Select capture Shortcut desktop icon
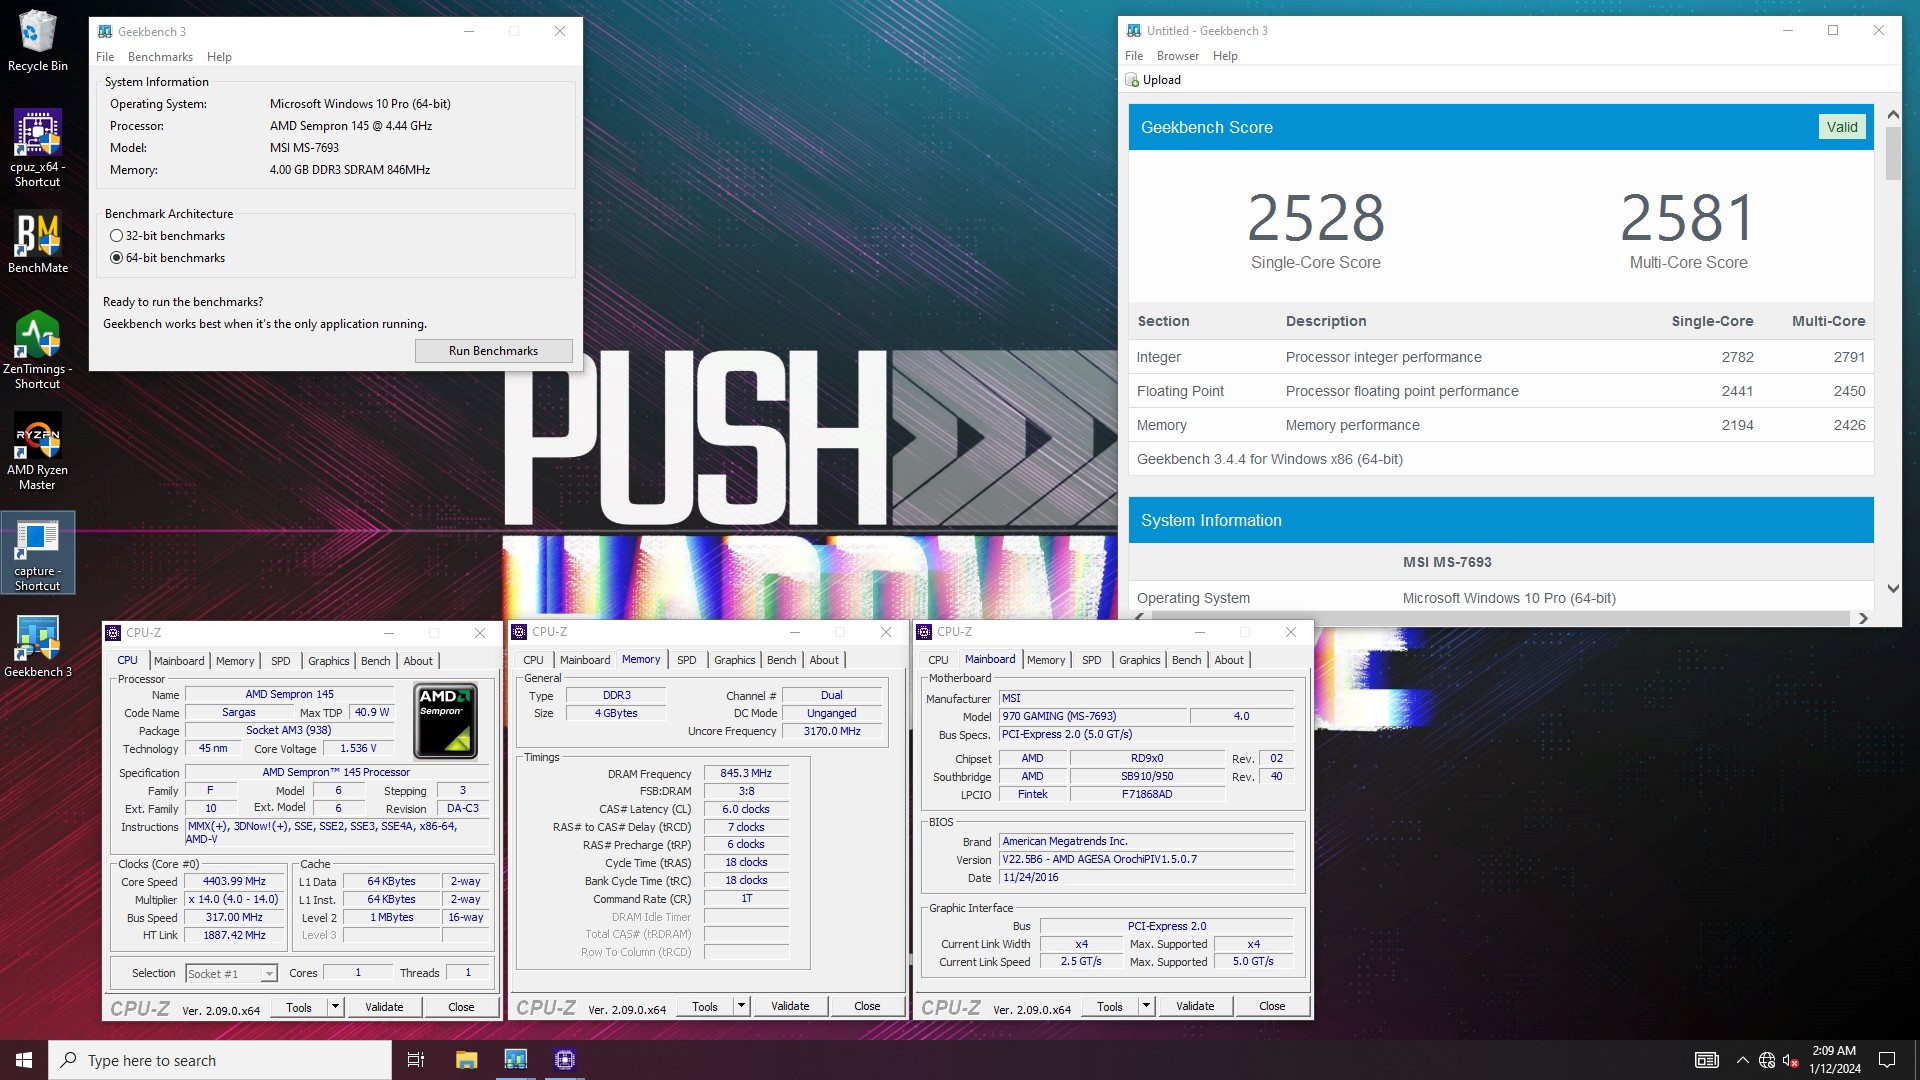The height and width of the screenshot is (1080, 1920). (37, 553)
